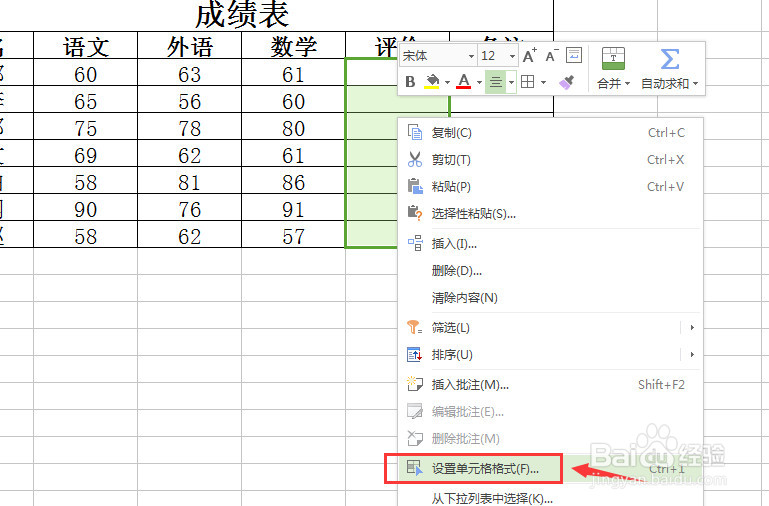Image resolution: width=769 pixels, height=506 pixels.
Task: Select 从下拉列表中选择(K)... menu entry
Action: (550, 497)
